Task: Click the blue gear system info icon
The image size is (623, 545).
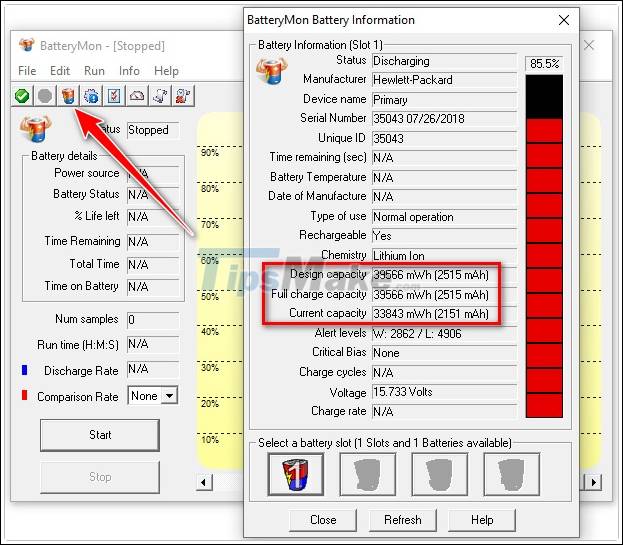Action: (91, 96)
